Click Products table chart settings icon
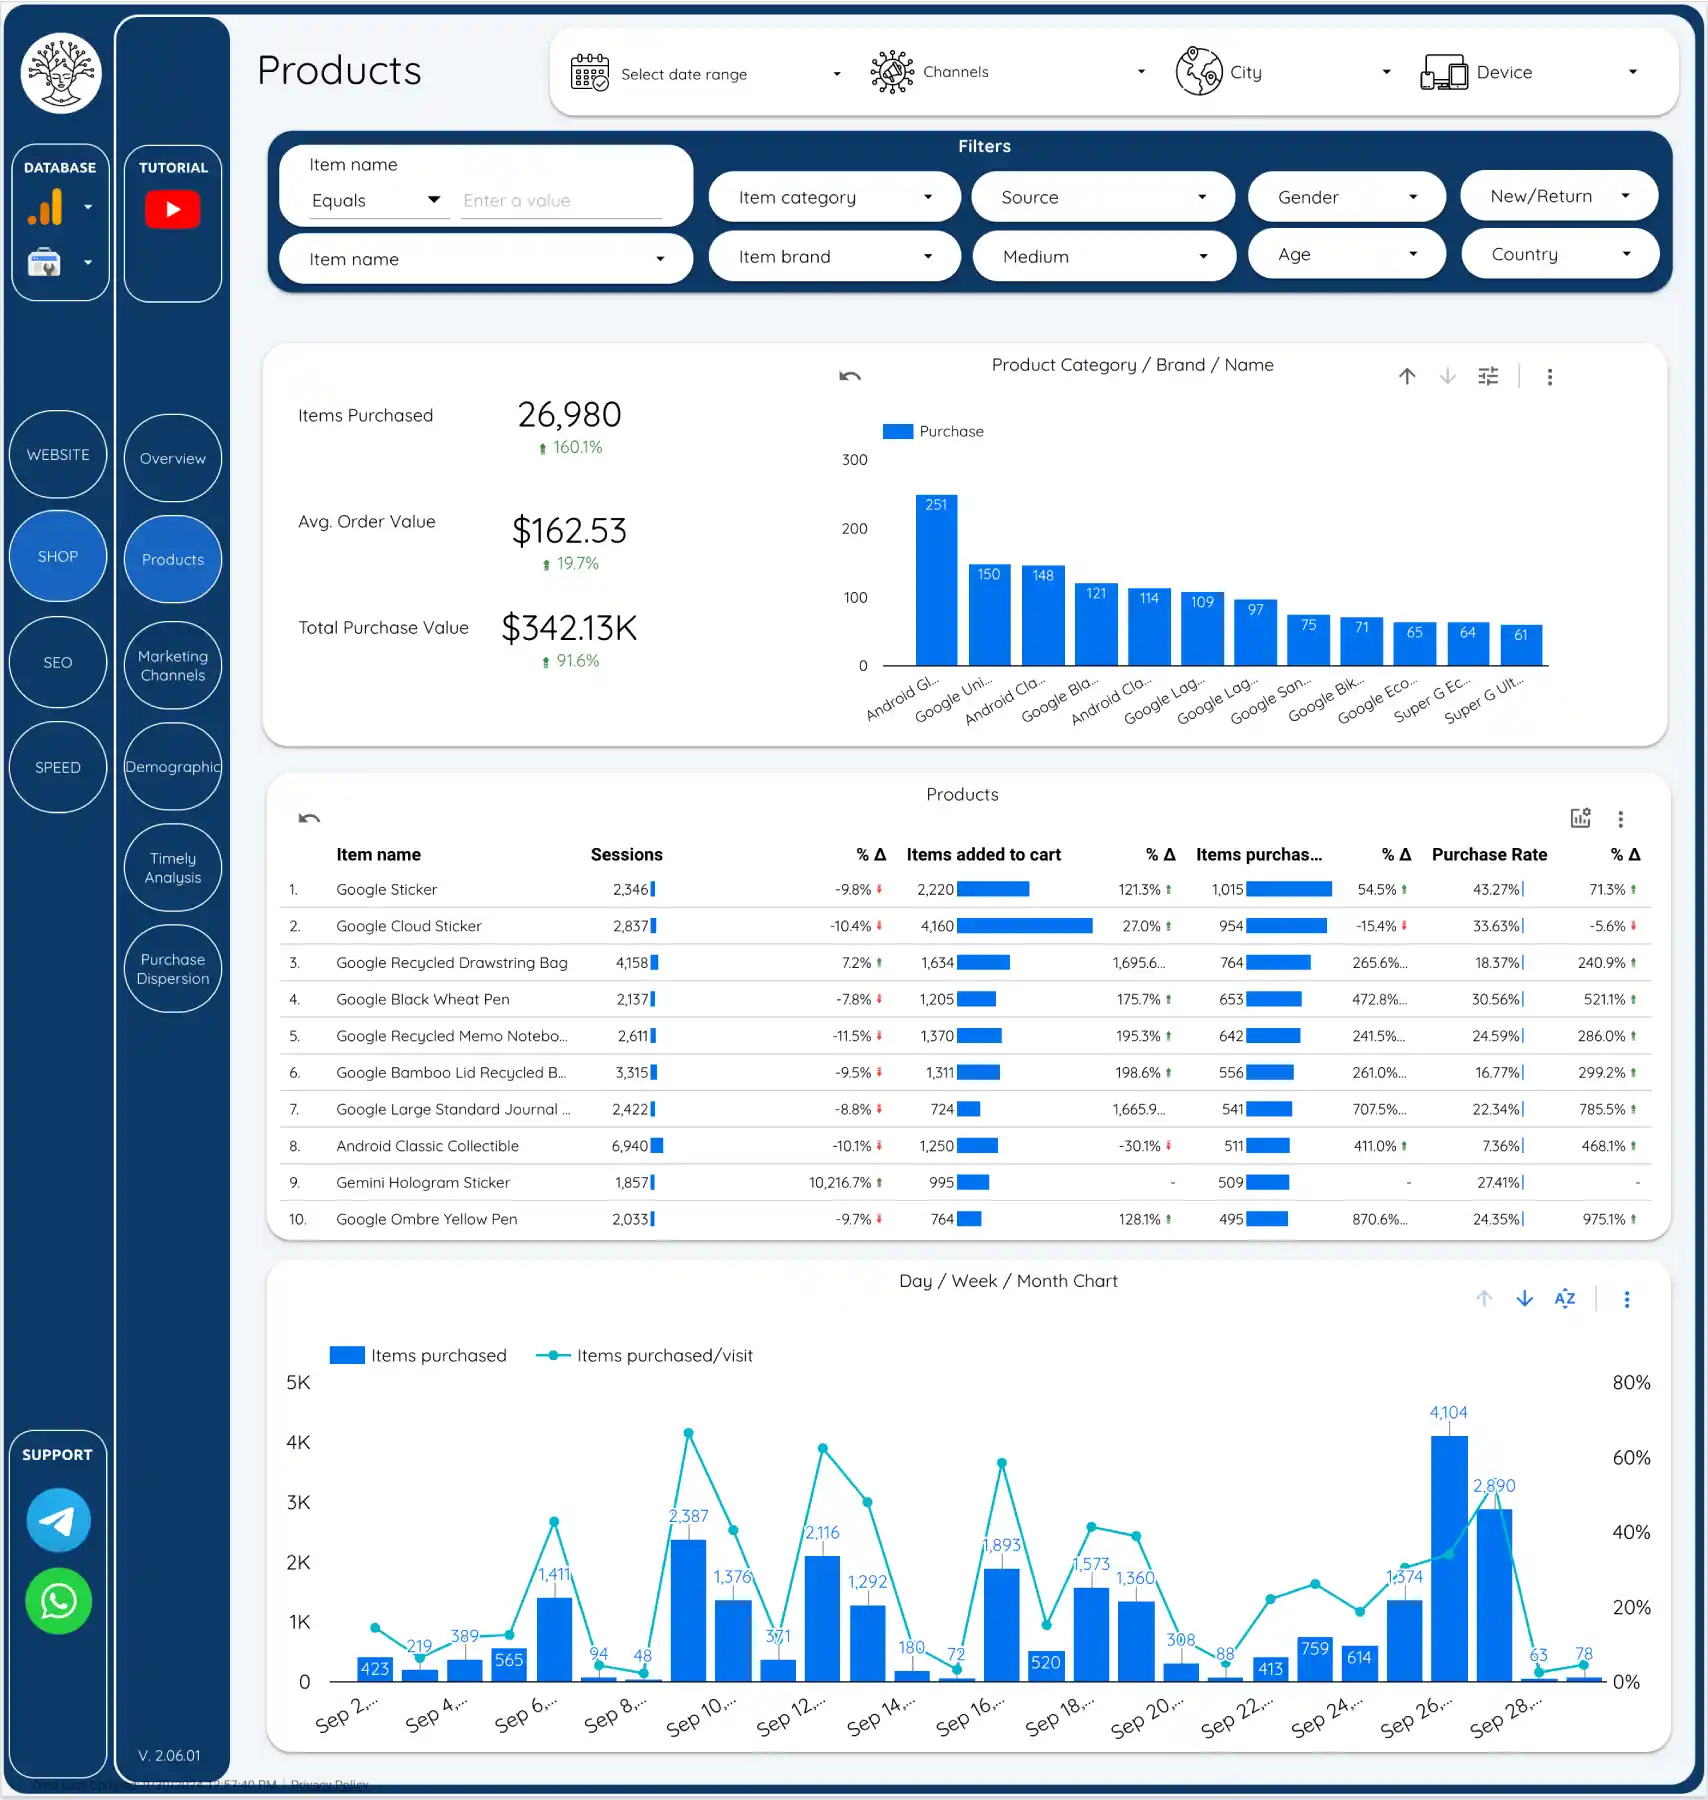Image resolution: width=1708 pixels, height=1800 pixels. coord(1580,818)
